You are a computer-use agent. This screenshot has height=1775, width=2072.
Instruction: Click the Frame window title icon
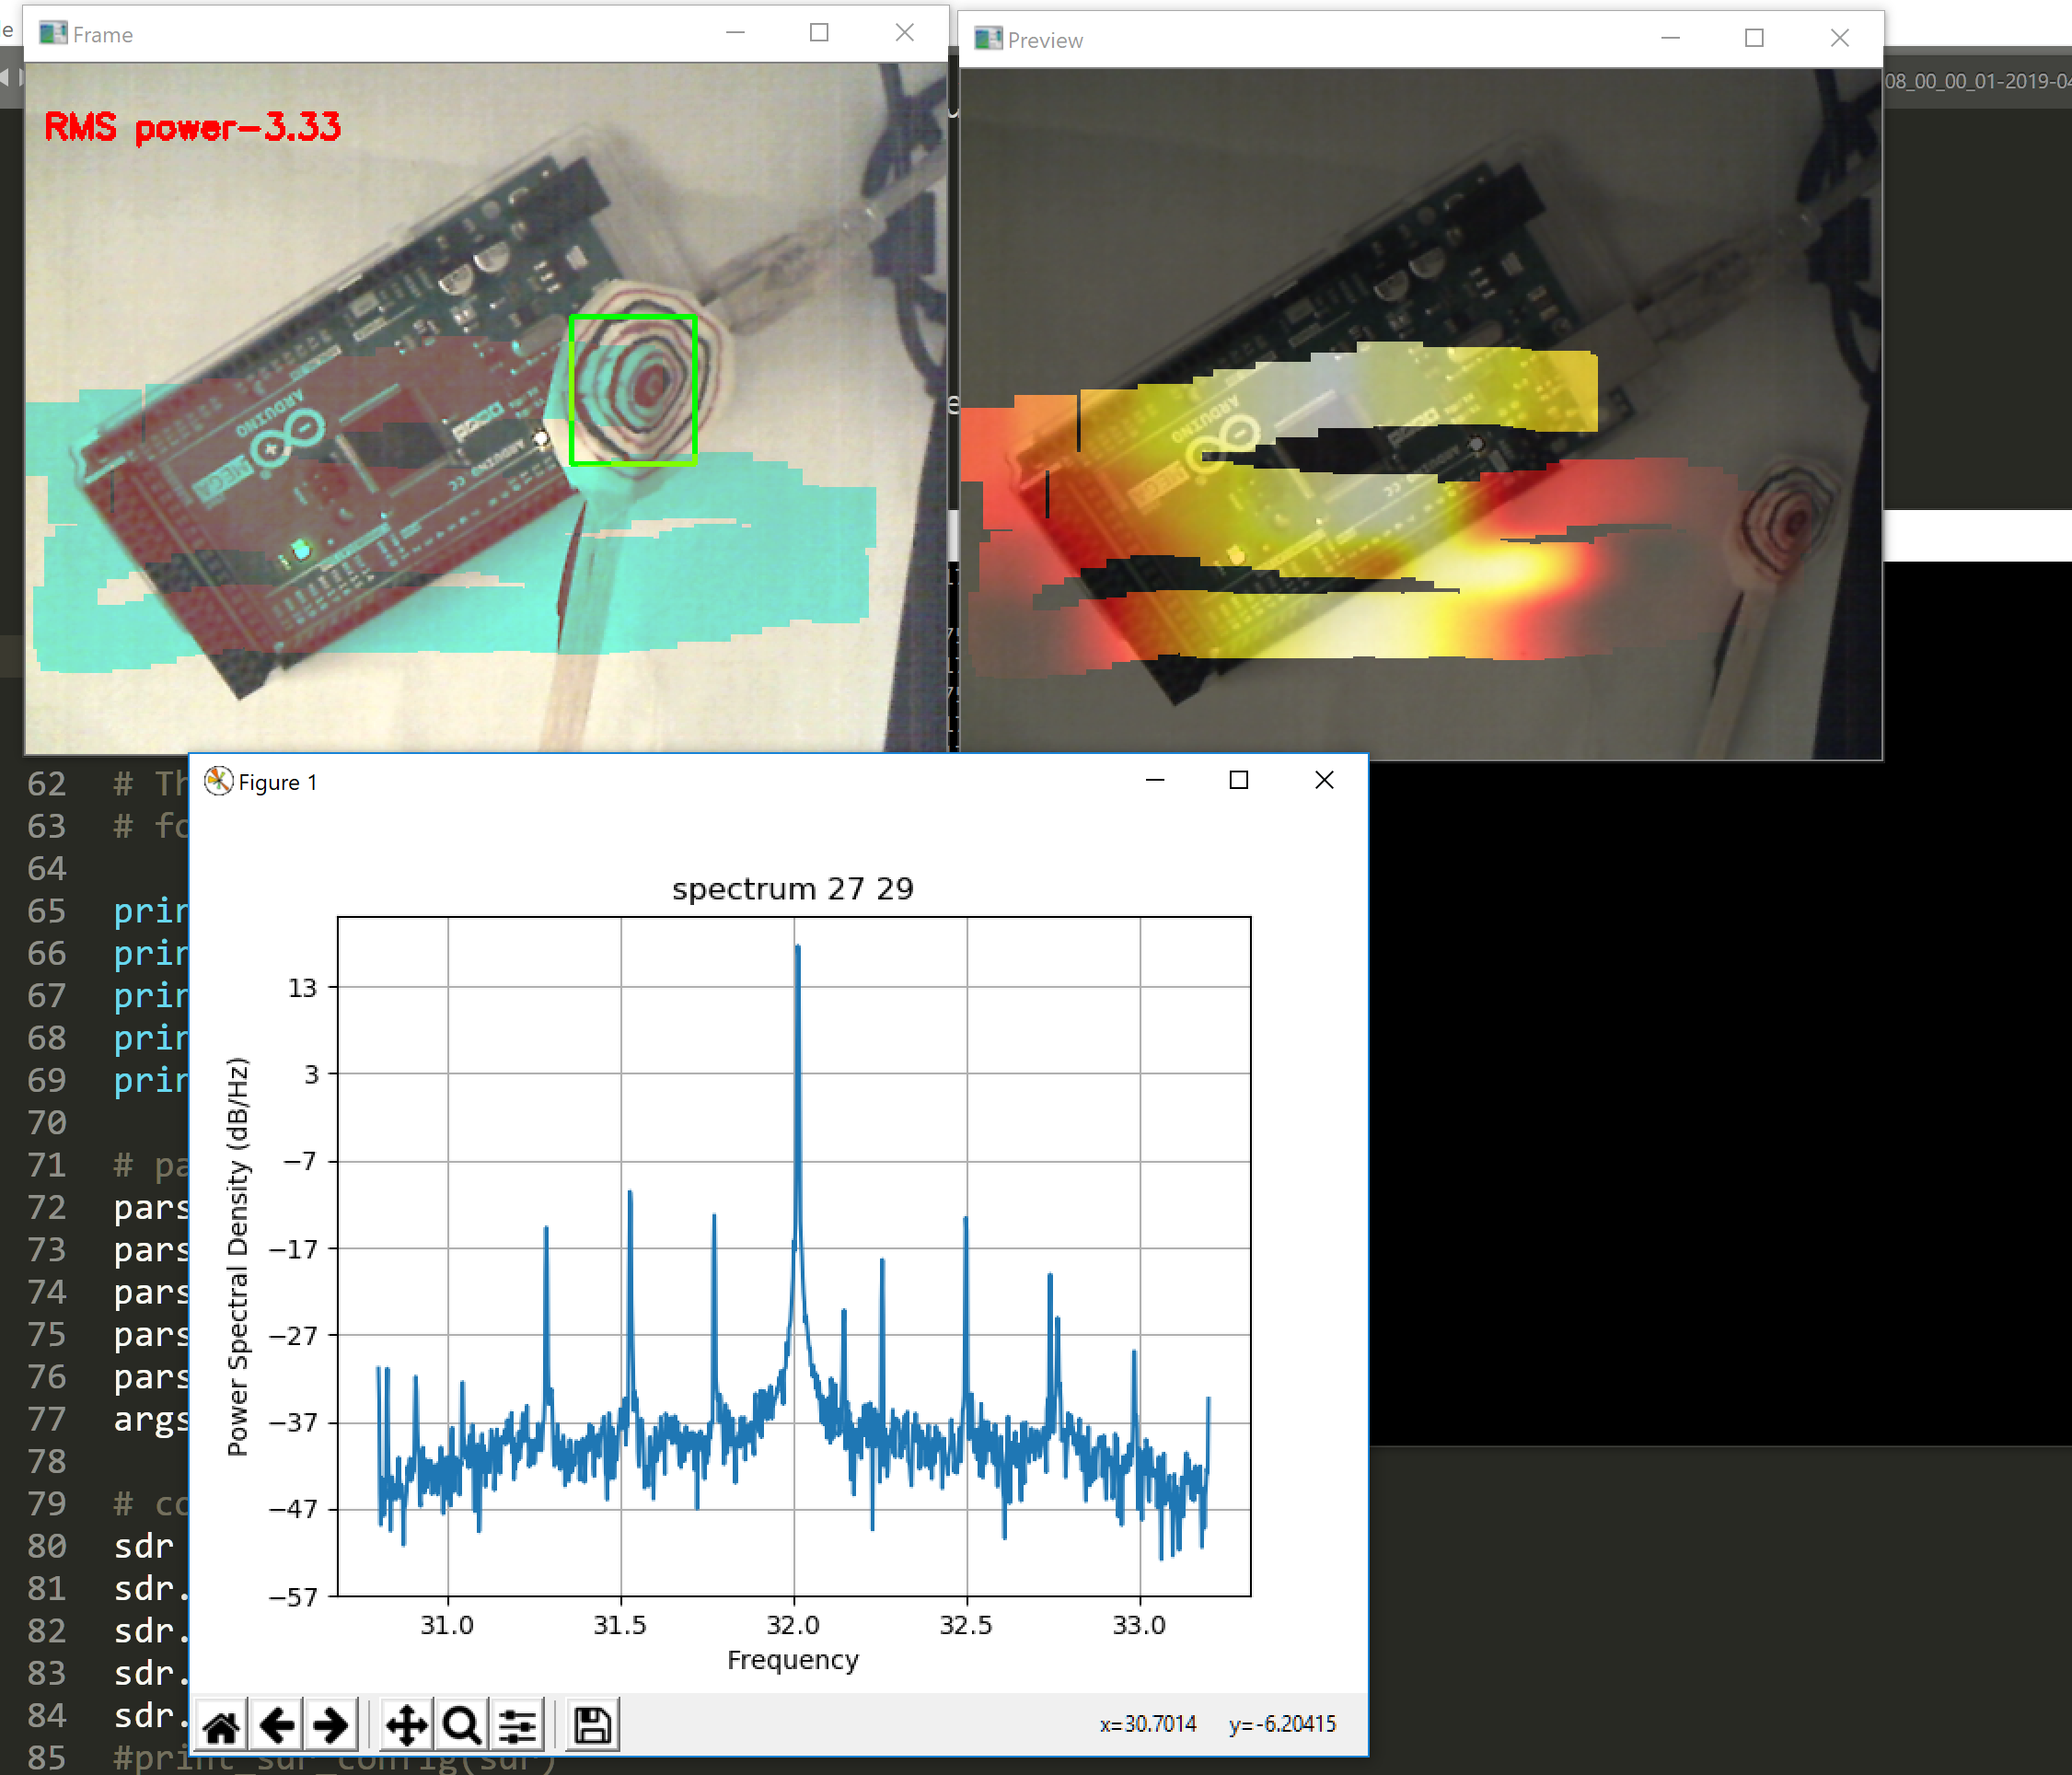click(53, 34)
